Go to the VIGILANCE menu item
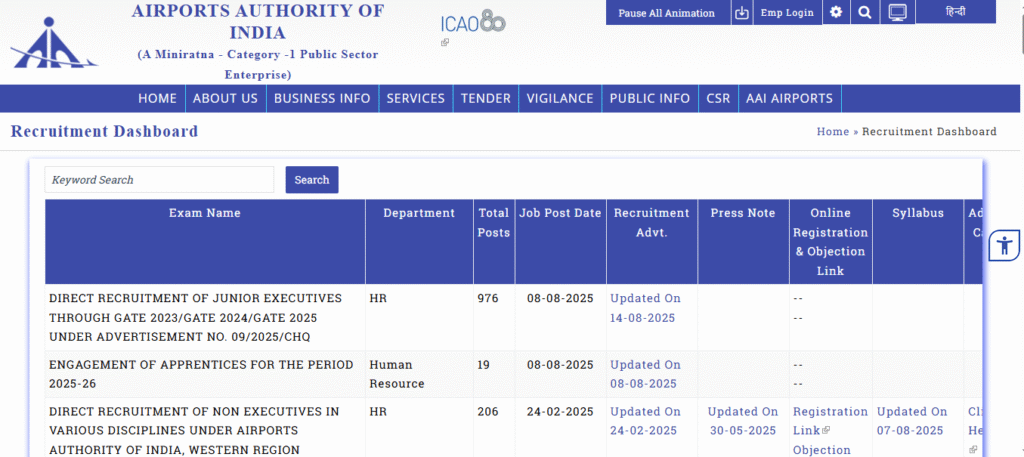Screen dimensions: 1024x457 560,98
